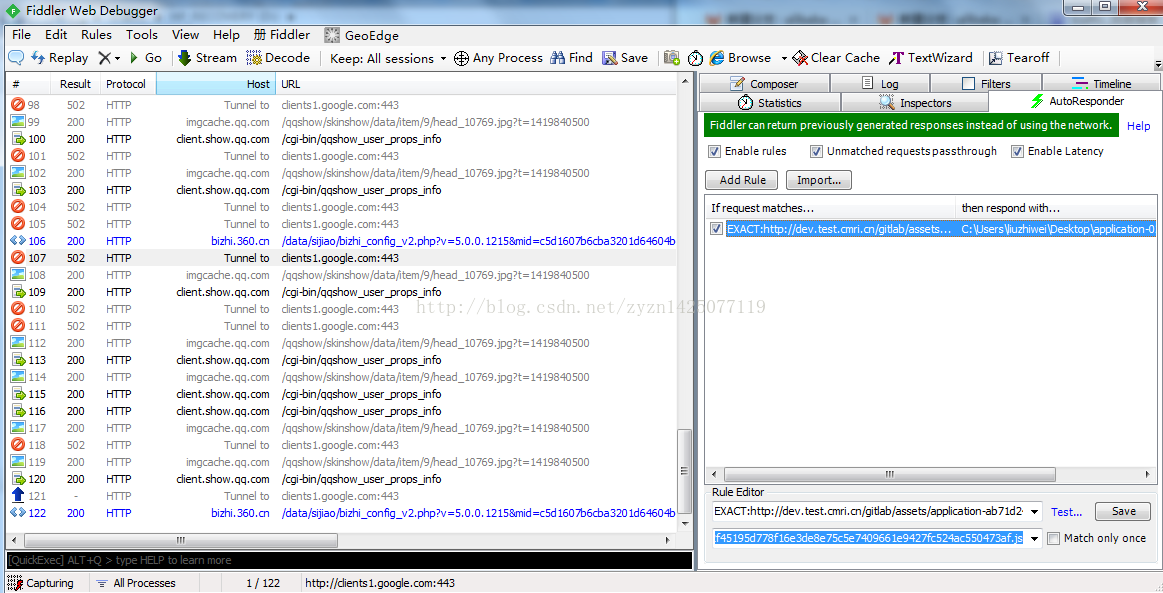The image size is (1163, 593).
Task: Switch to the Filters tab
Action: [x=986, y=84]
